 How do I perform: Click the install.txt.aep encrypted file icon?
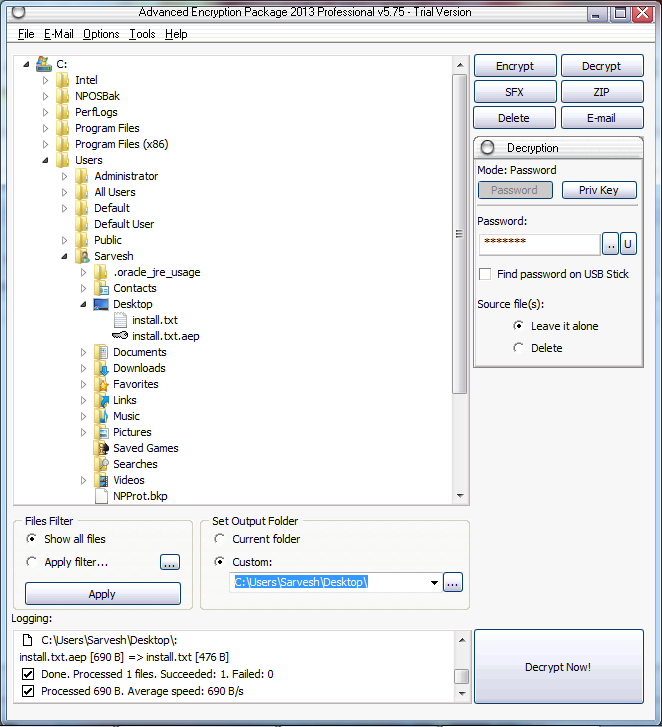[120, 336]
